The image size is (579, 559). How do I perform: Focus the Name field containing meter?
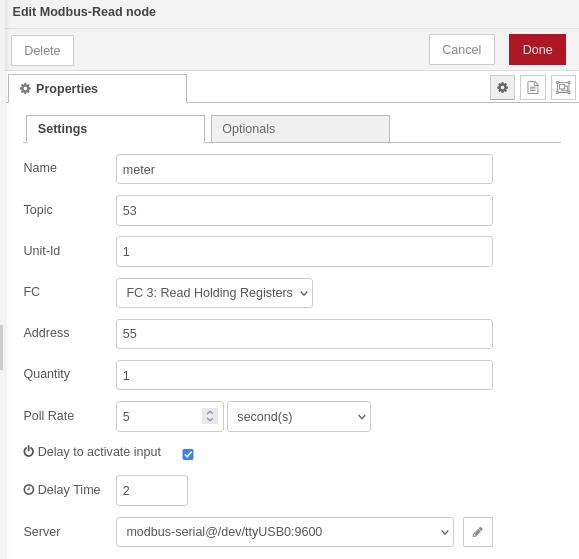(x=304, y=169)
